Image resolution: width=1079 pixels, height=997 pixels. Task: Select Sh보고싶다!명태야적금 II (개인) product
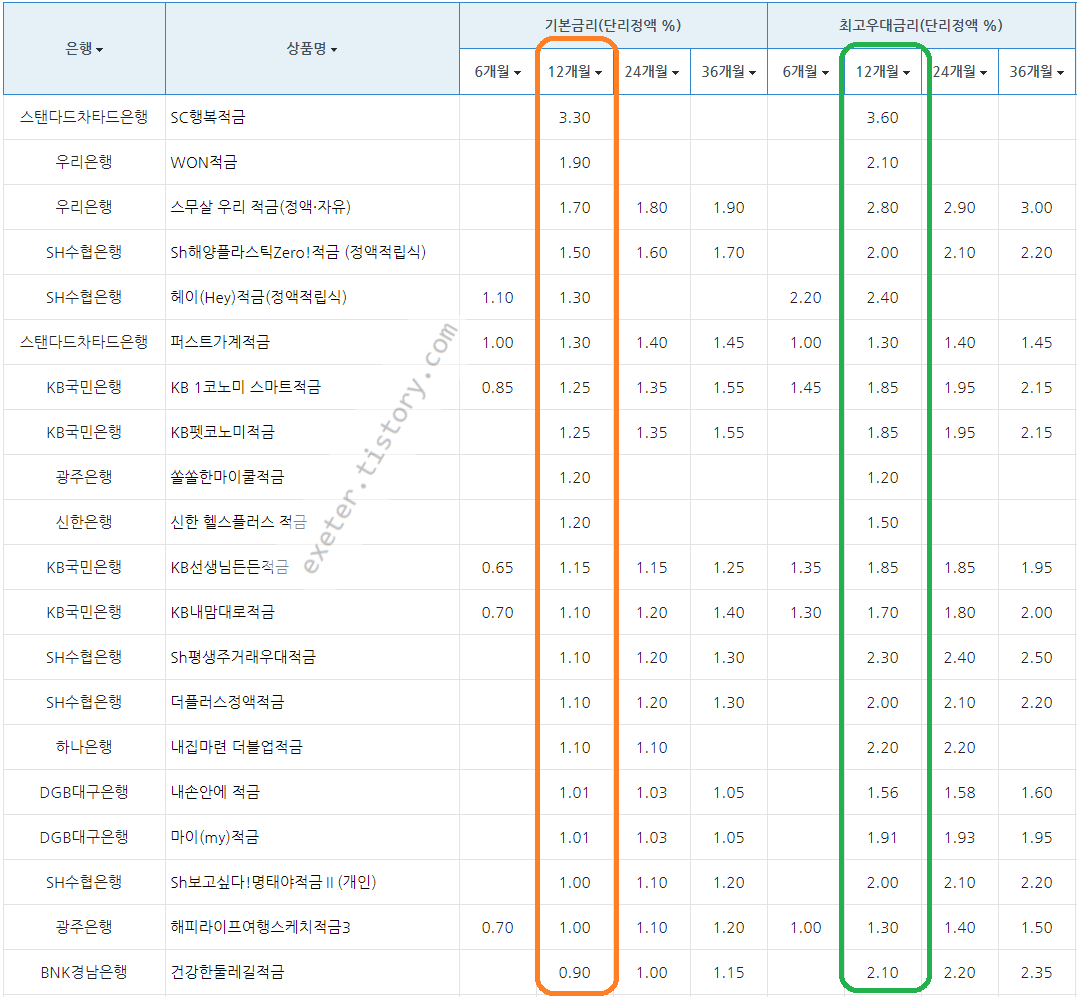pyautogui.click(x=273, y=882)
